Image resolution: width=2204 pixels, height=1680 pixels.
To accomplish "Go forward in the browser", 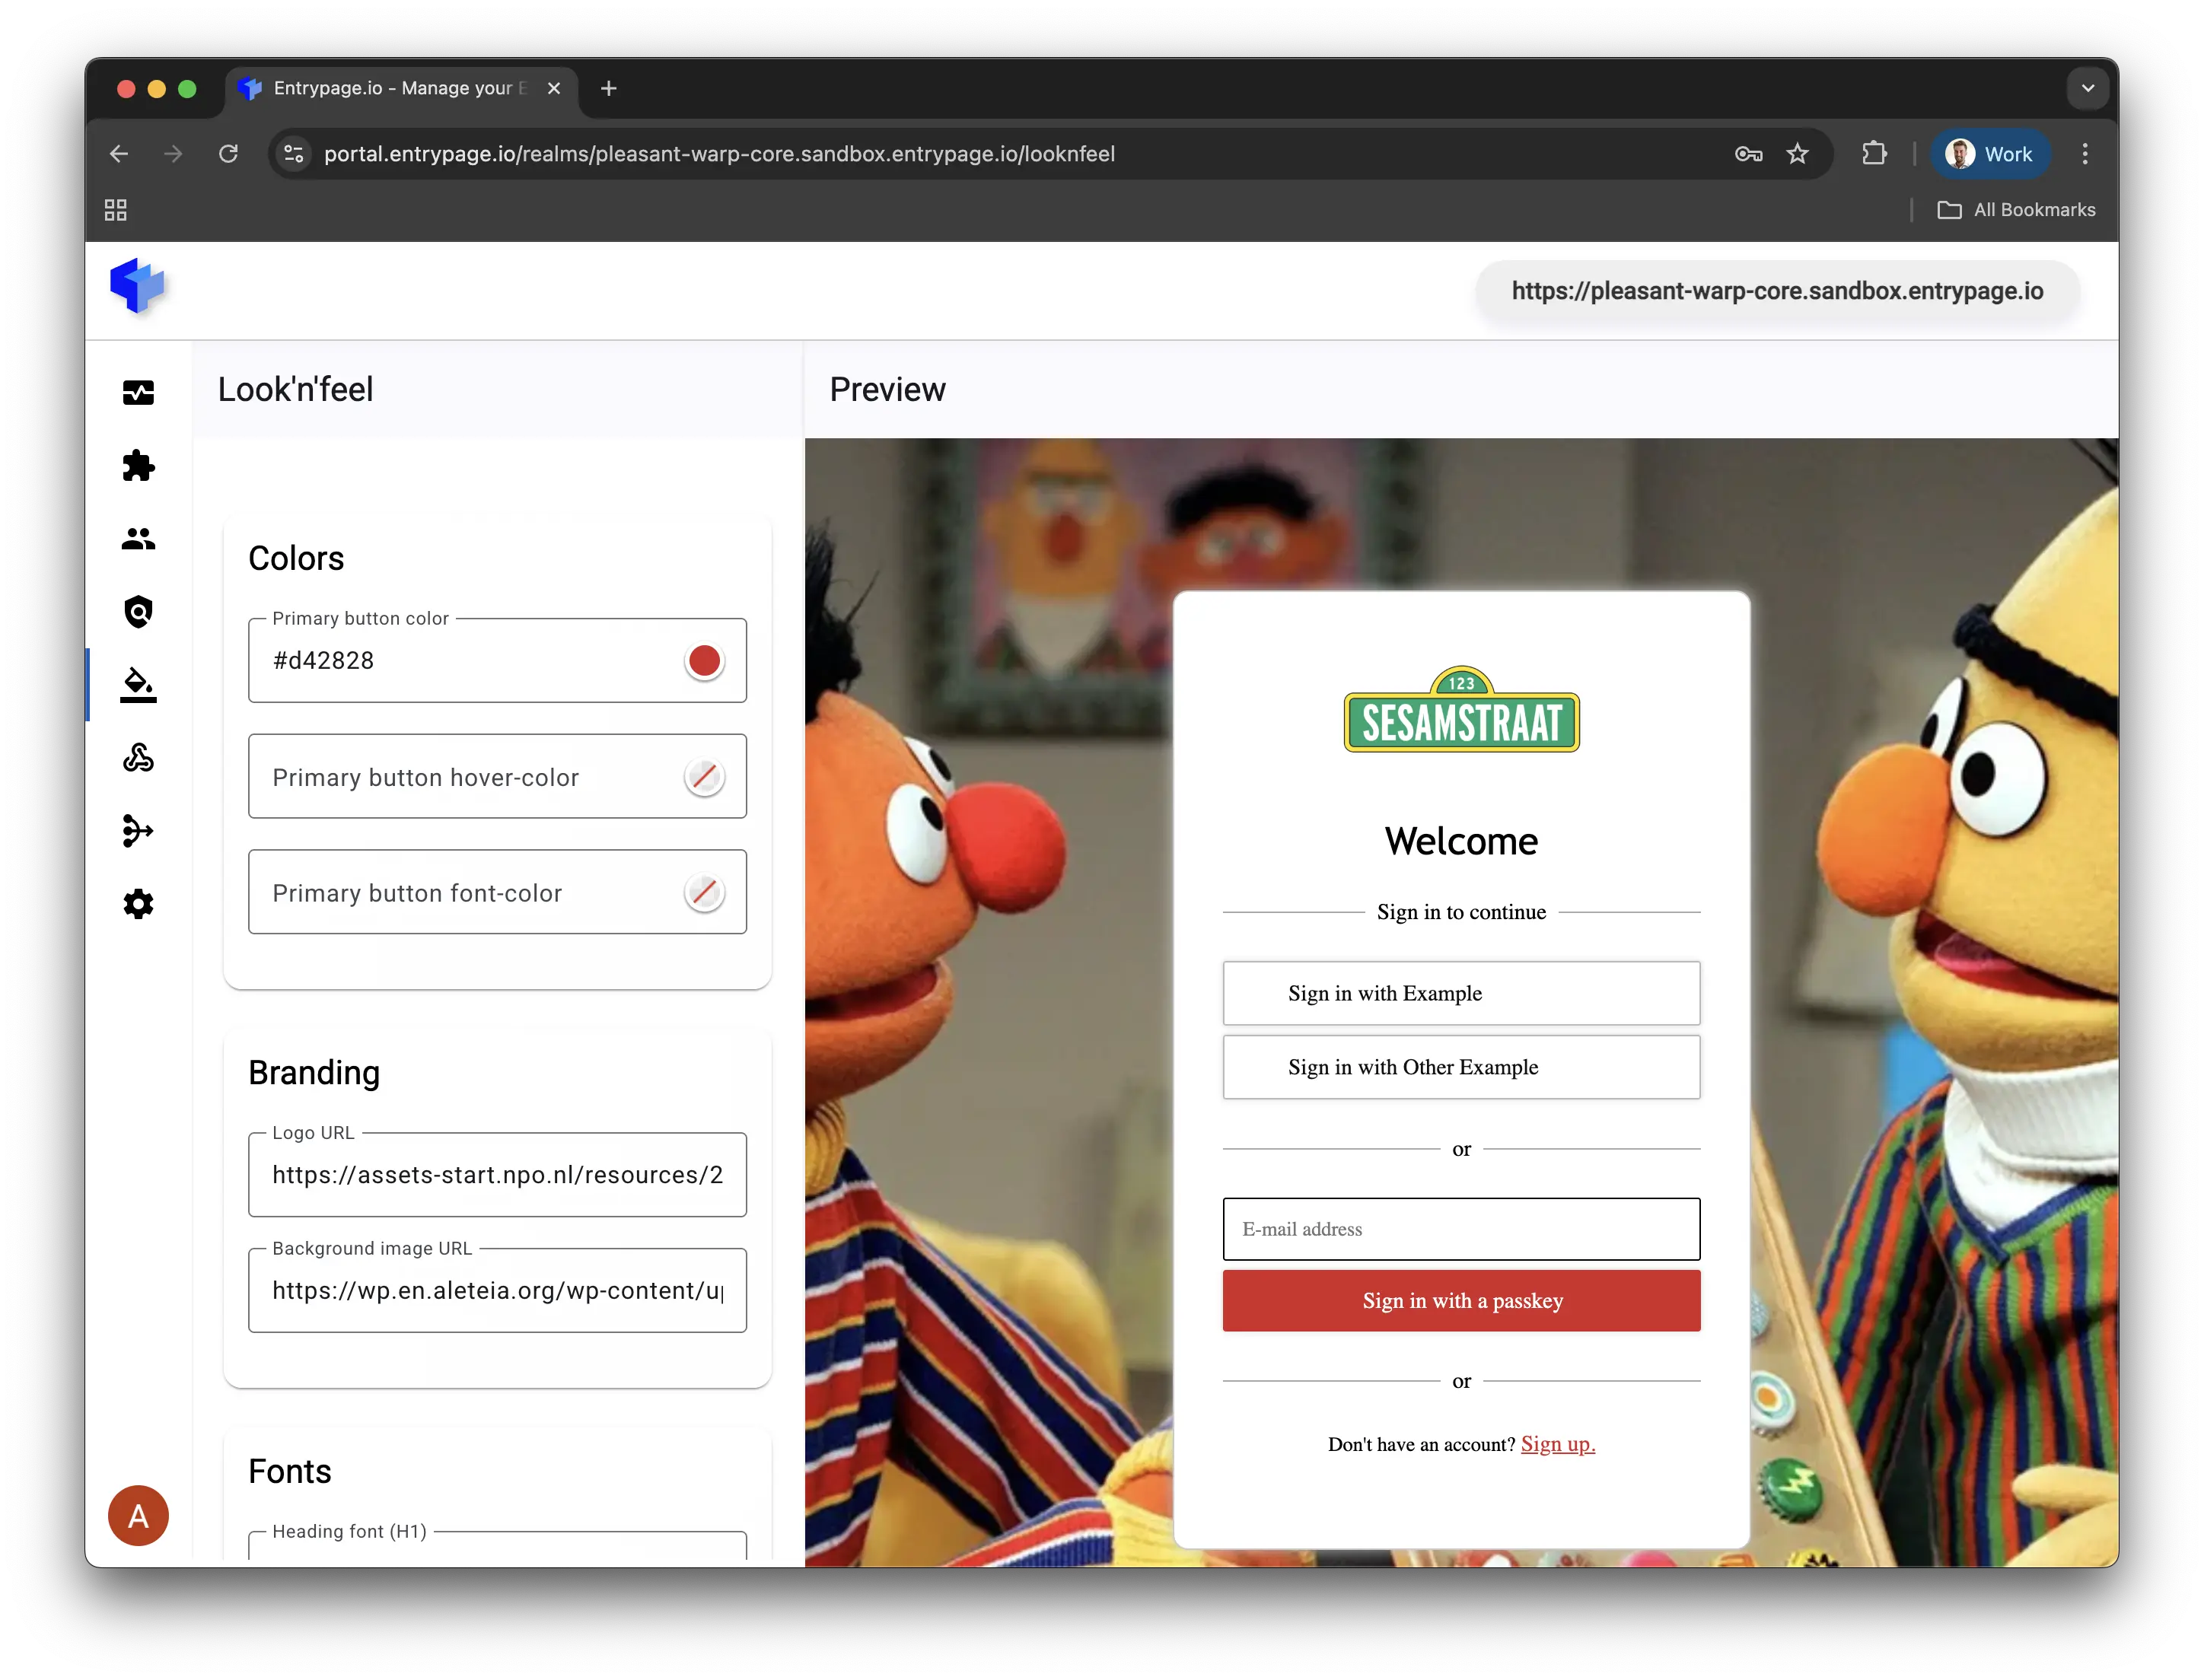I will point(173,154).
